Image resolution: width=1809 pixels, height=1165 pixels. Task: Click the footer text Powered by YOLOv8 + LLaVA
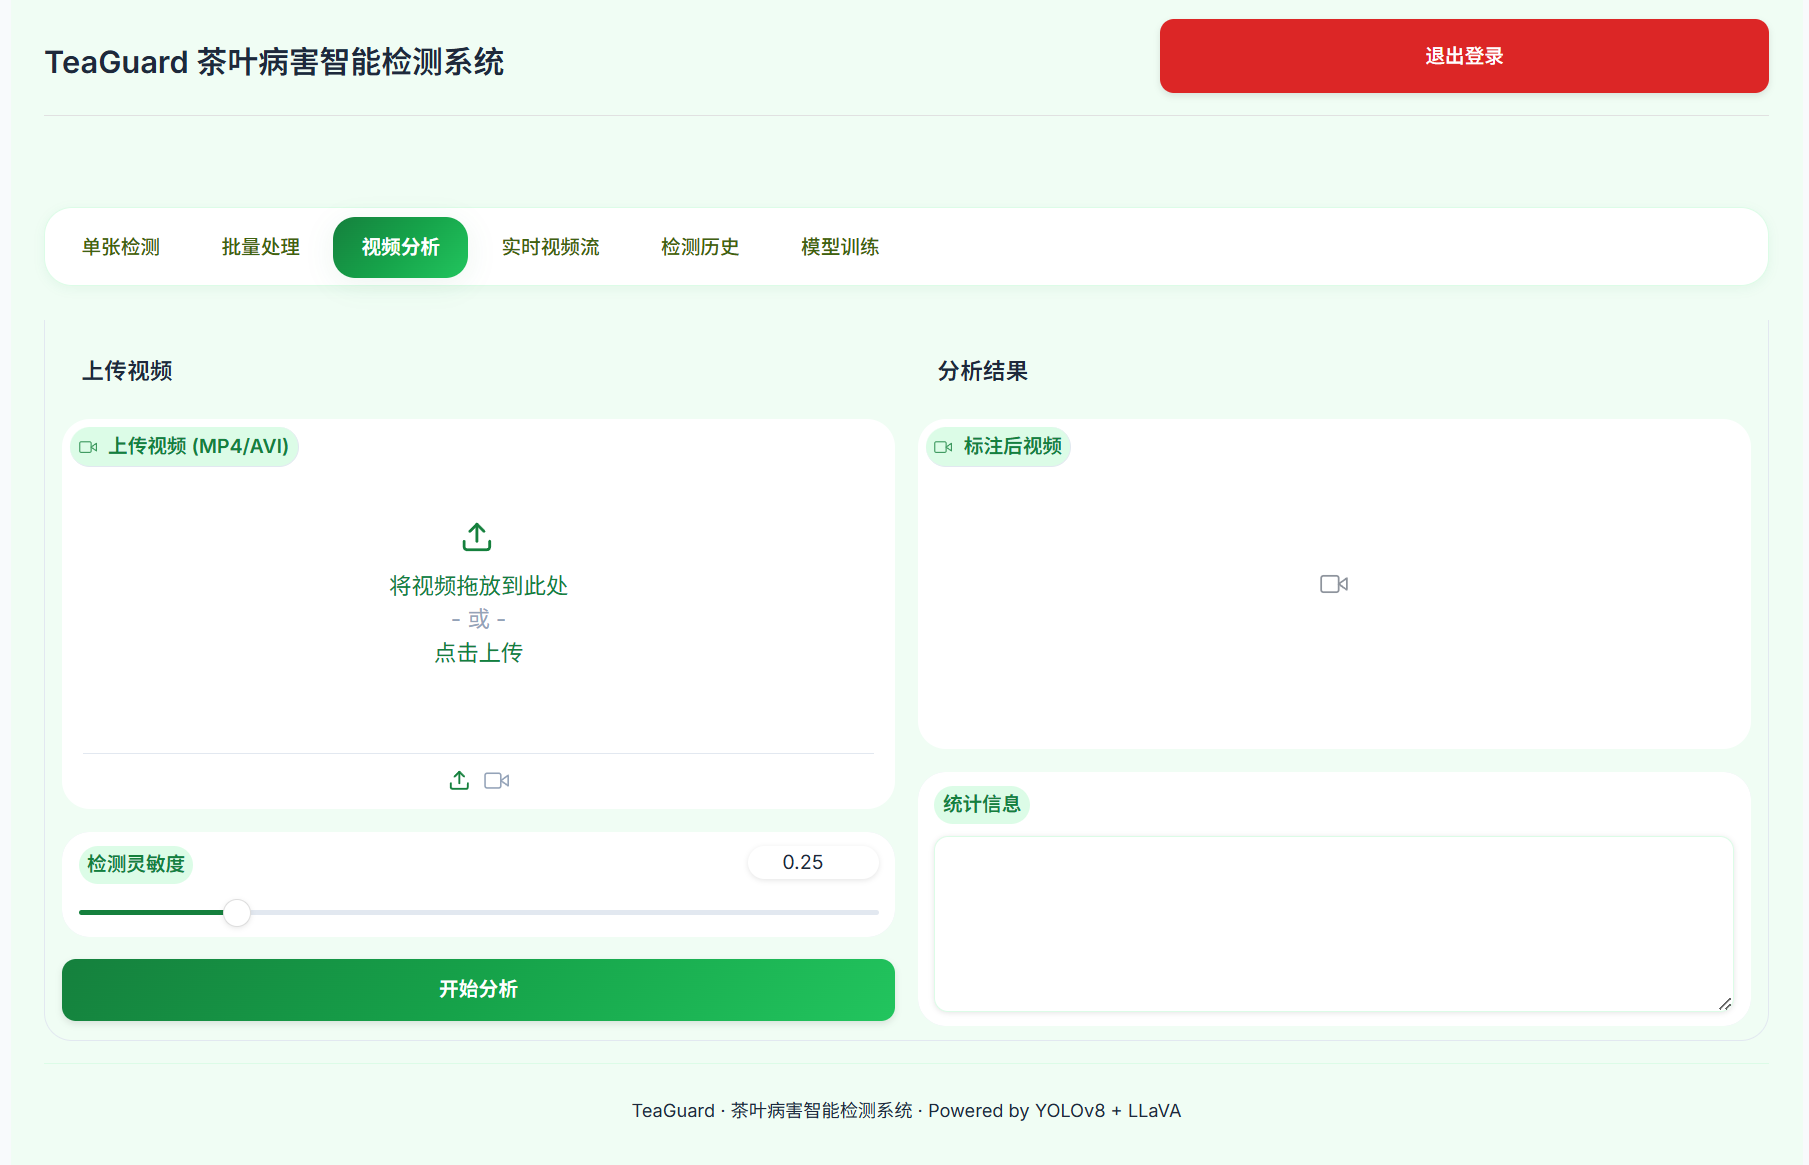pyautogui.click(x=1054, y=1111)
